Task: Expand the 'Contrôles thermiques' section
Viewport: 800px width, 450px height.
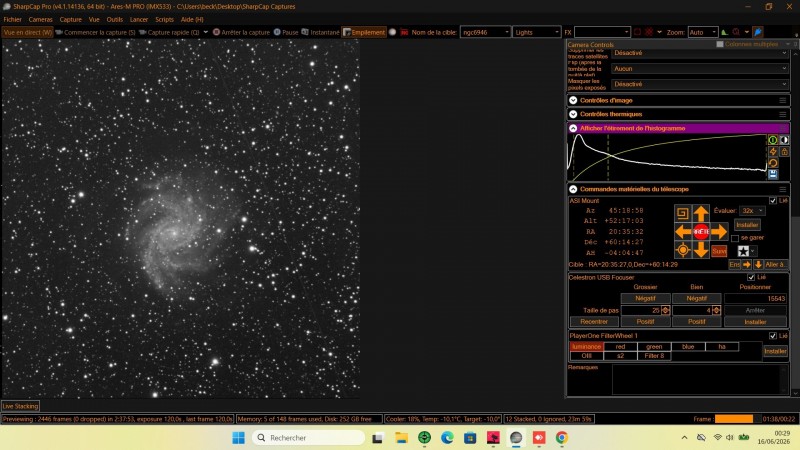Action: (x=573, y=114)
